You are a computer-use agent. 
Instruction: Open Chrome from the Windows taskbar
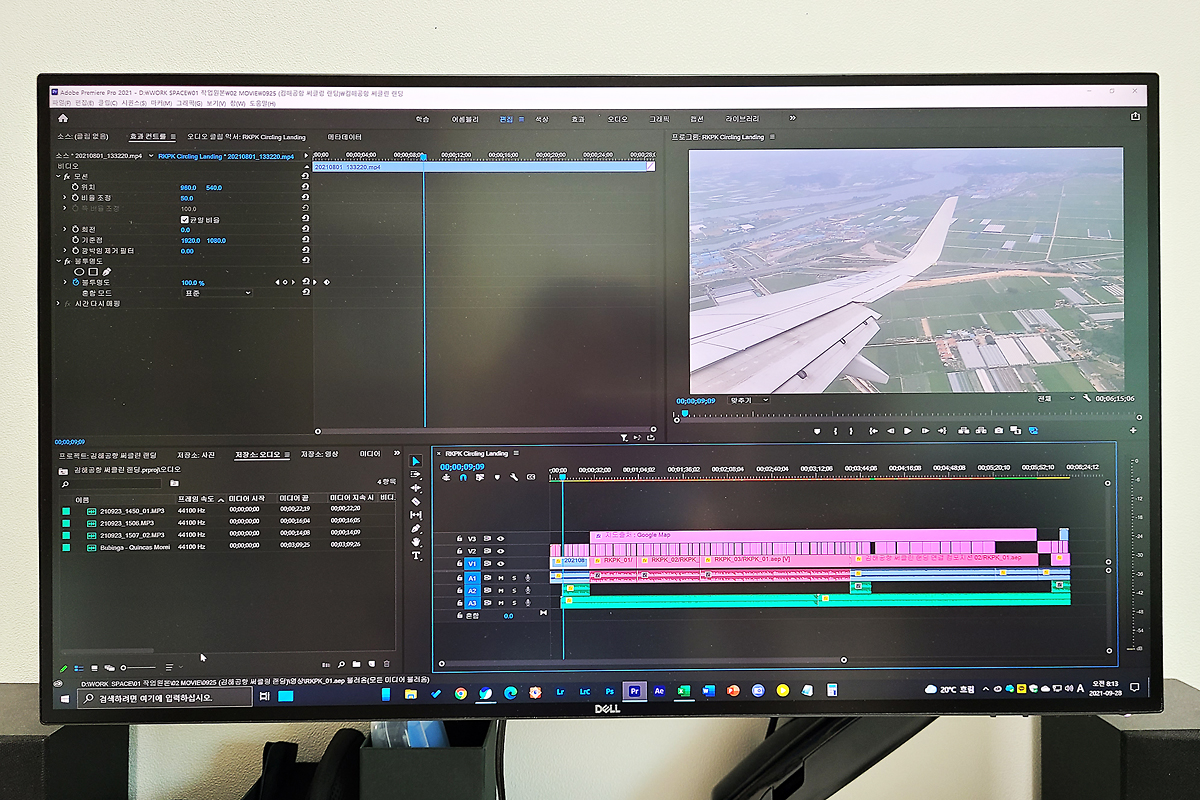pos(461,692)
